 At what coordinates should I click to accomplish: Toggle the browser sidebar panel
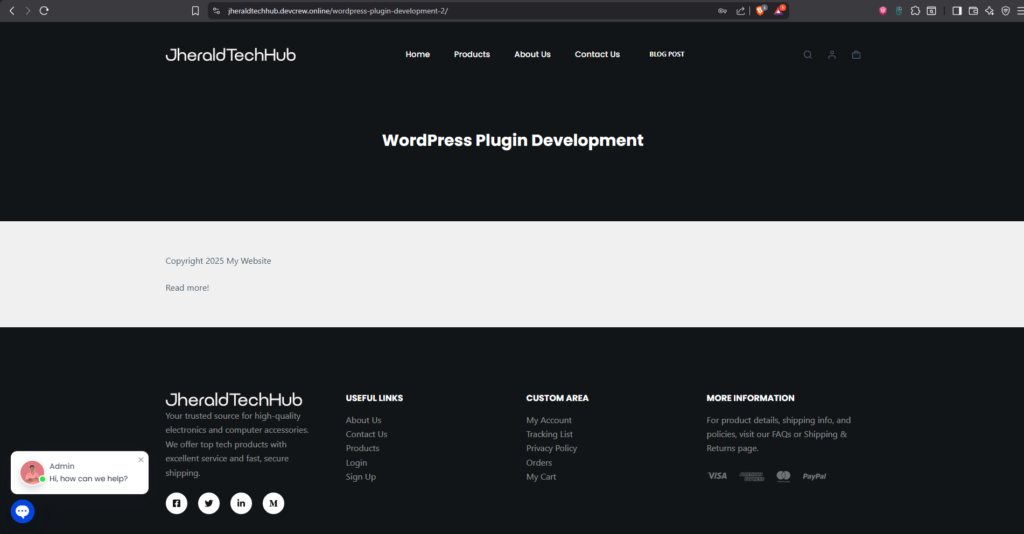click(957, 10)
